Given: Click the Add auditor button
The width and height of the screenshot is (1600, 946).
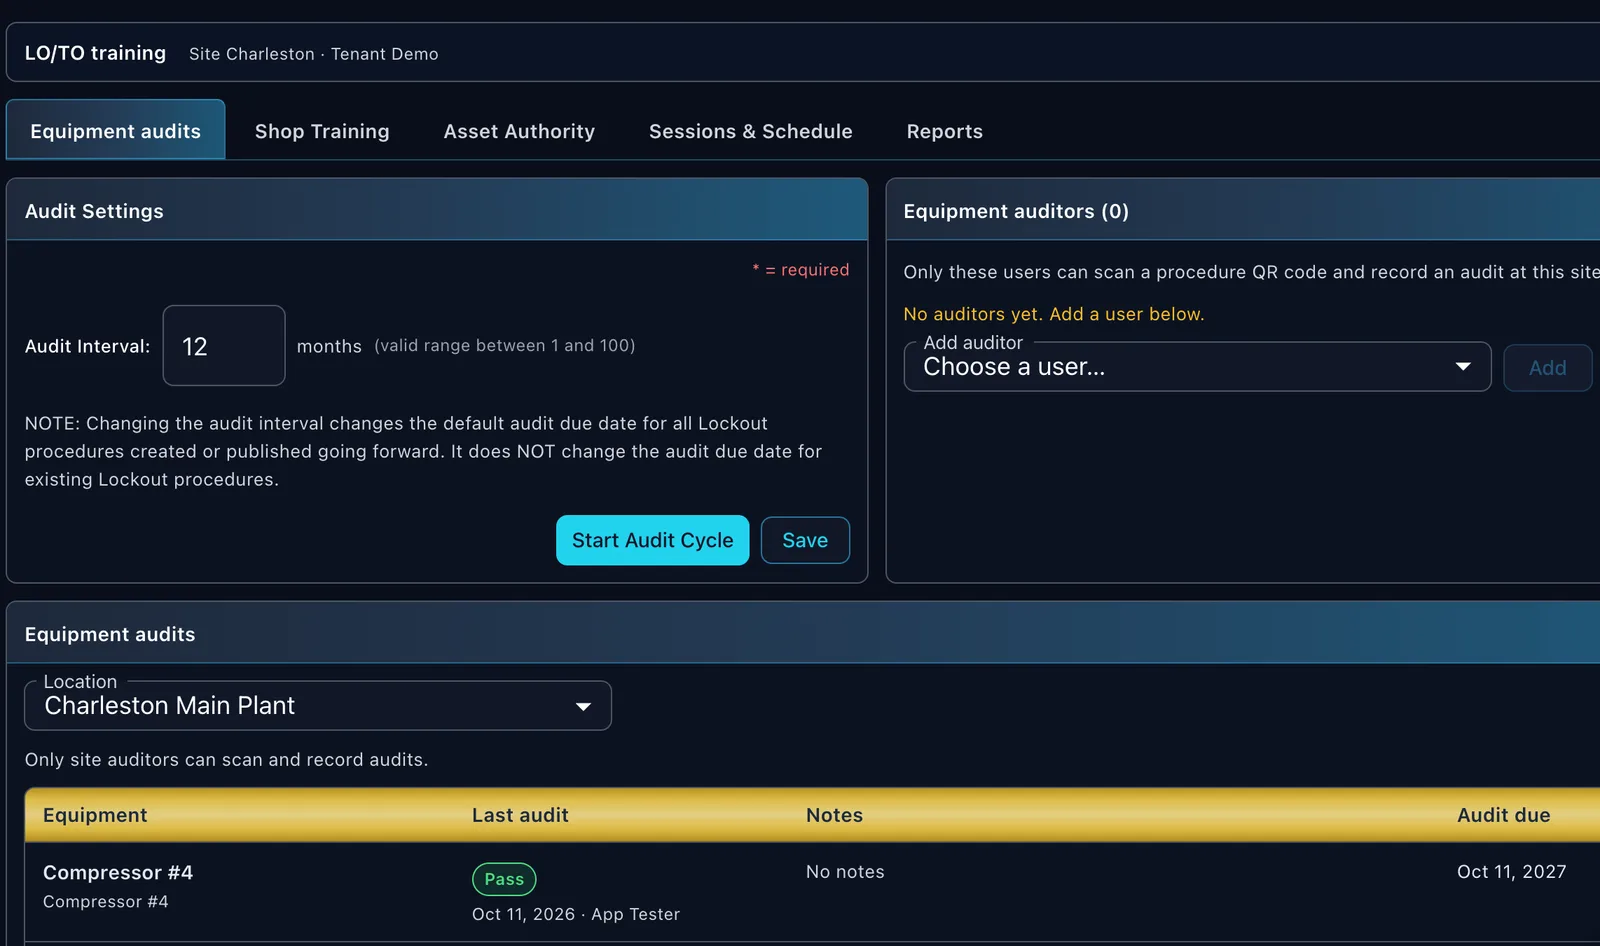Looking at the screenshot, I should (x=1547, y=368).
